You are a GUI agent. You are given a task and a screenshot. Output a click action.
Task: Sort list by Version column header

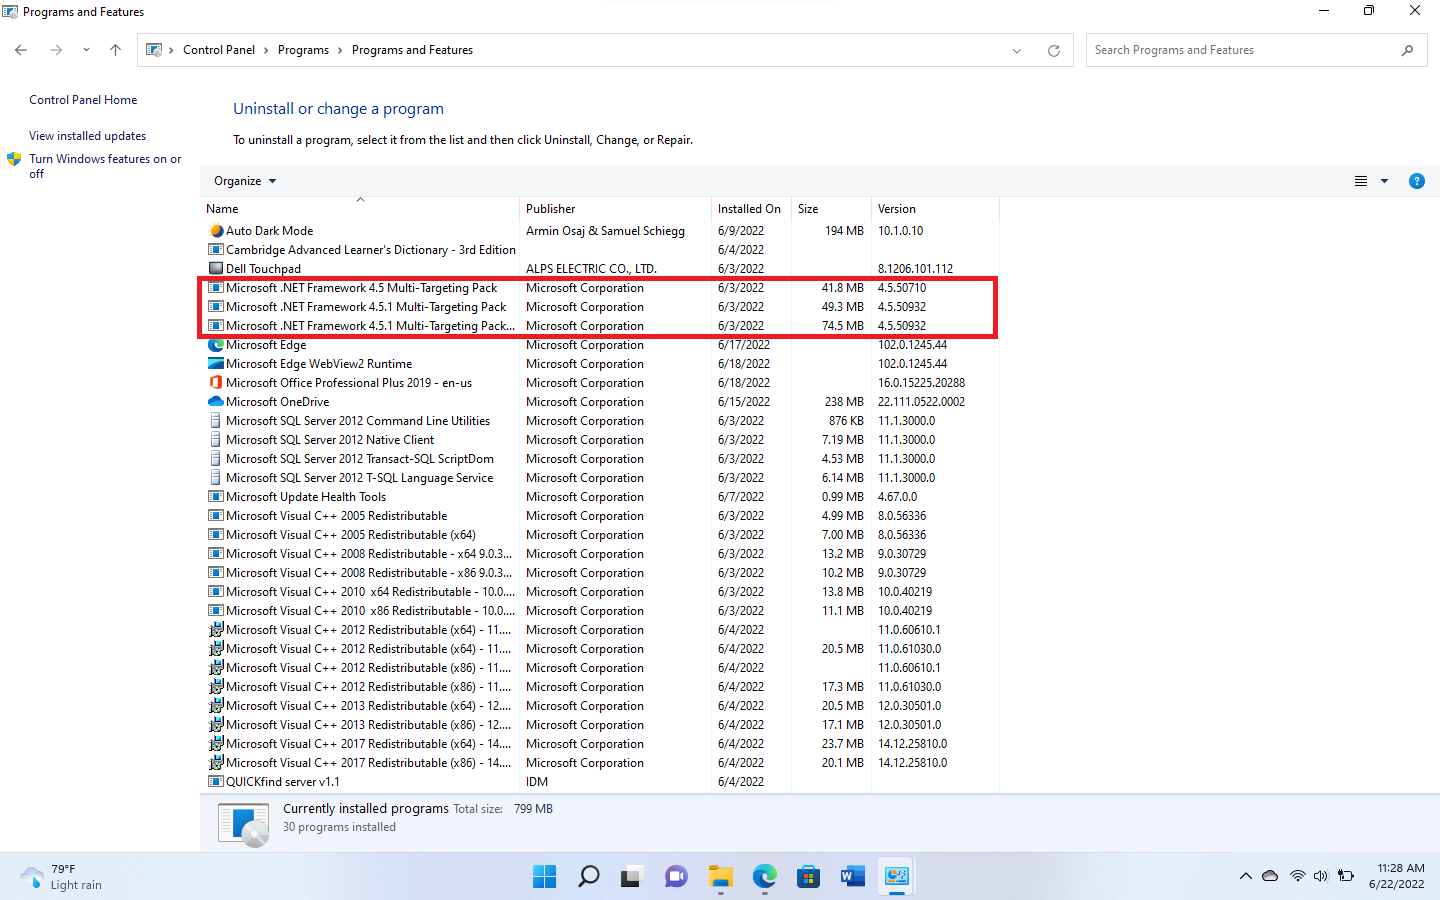click(x=935, y=209)
